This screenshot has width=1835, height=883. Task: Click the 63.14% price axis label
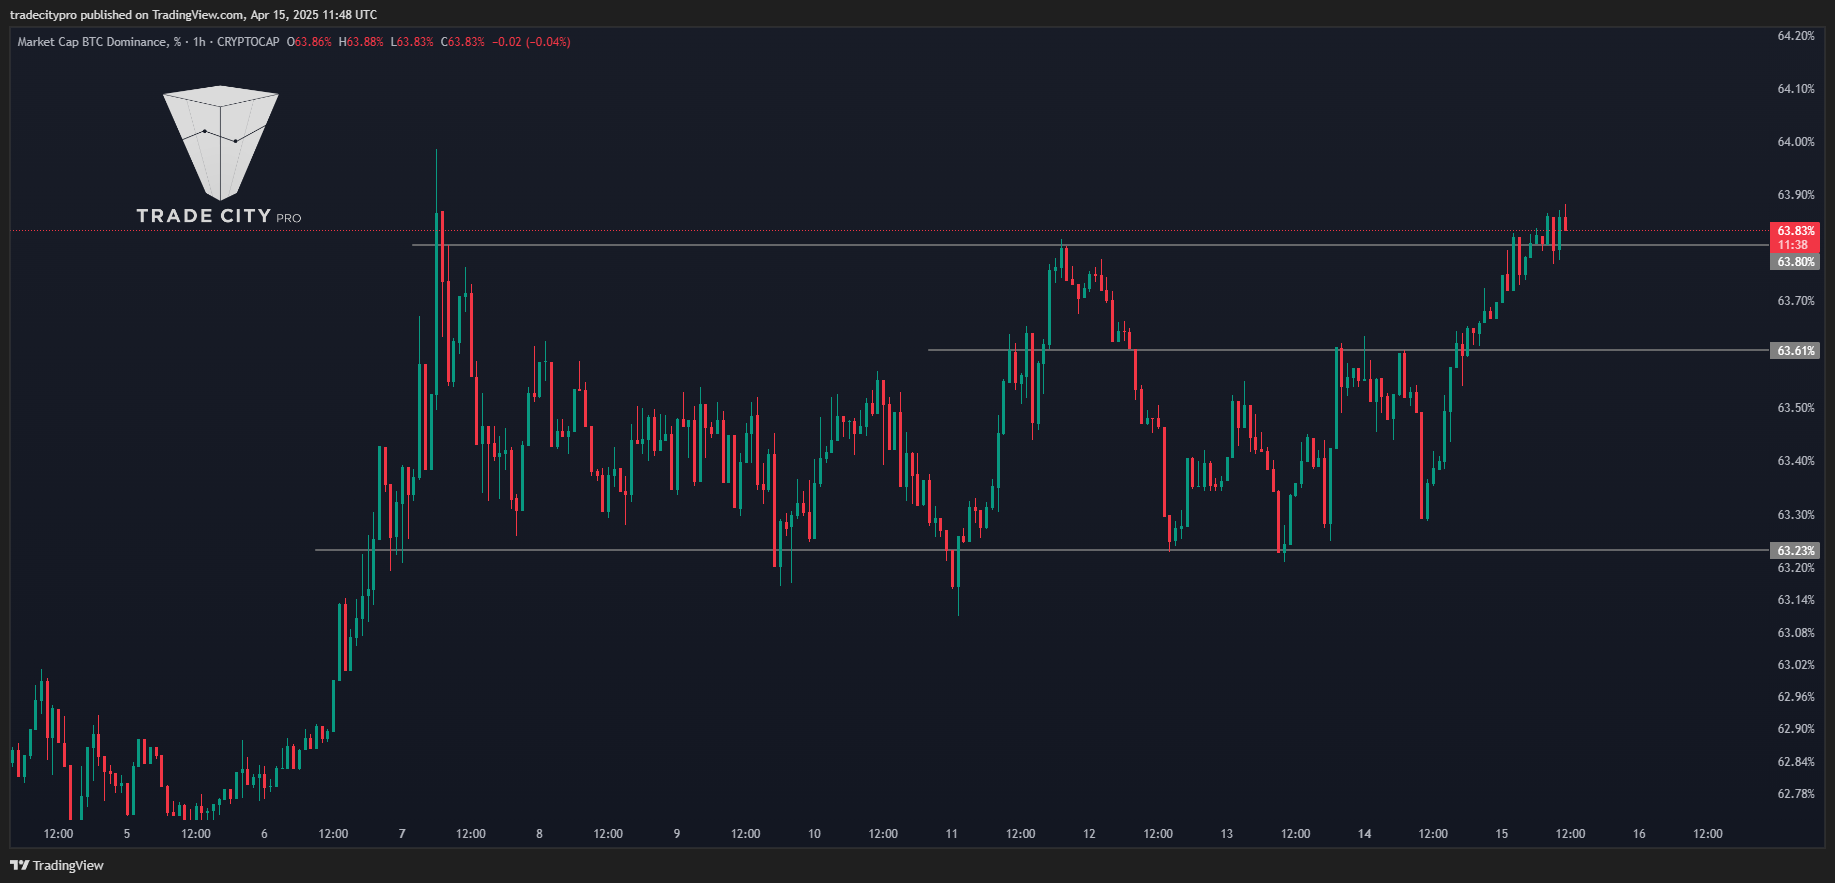pos(1795,600)
